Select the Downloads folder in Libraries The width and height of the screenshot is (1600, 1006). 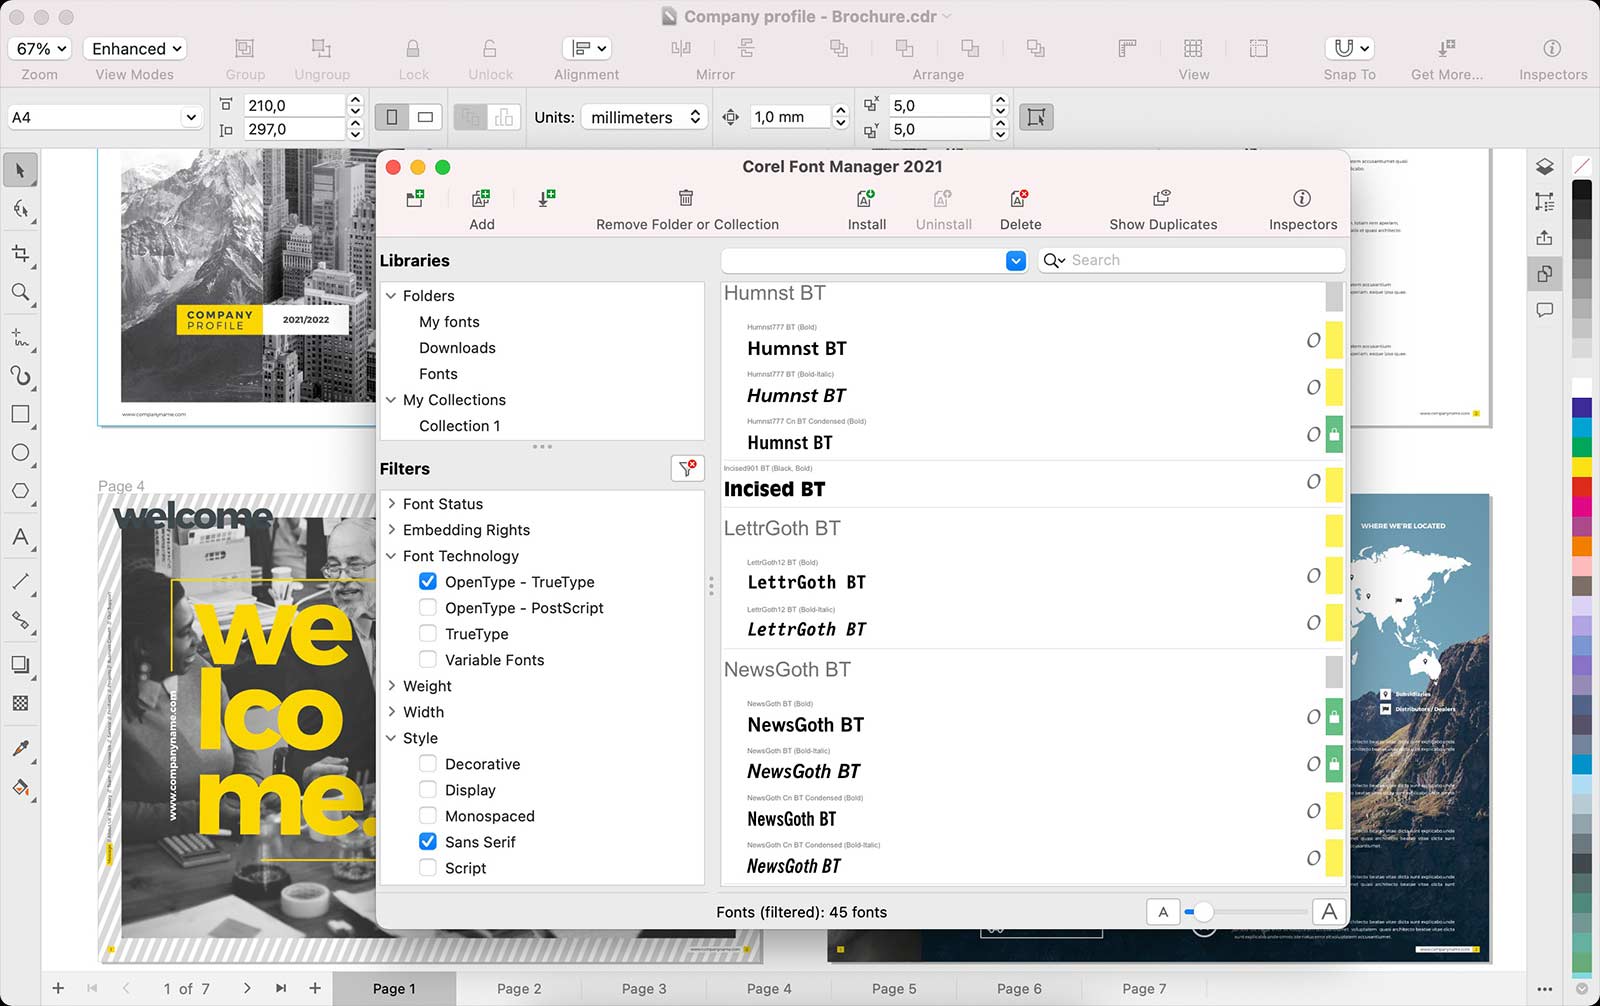[x=457, y=348]
